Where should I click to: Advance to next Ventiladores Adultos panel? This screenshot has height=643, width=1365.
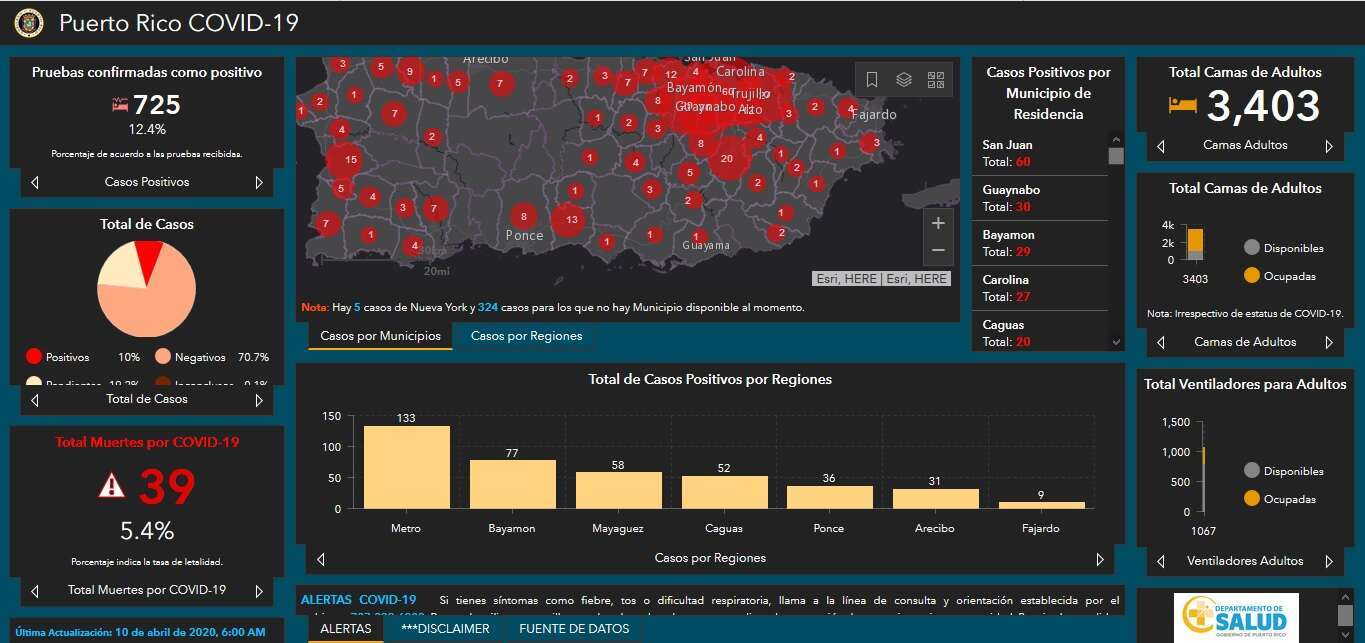[1329, 561]
